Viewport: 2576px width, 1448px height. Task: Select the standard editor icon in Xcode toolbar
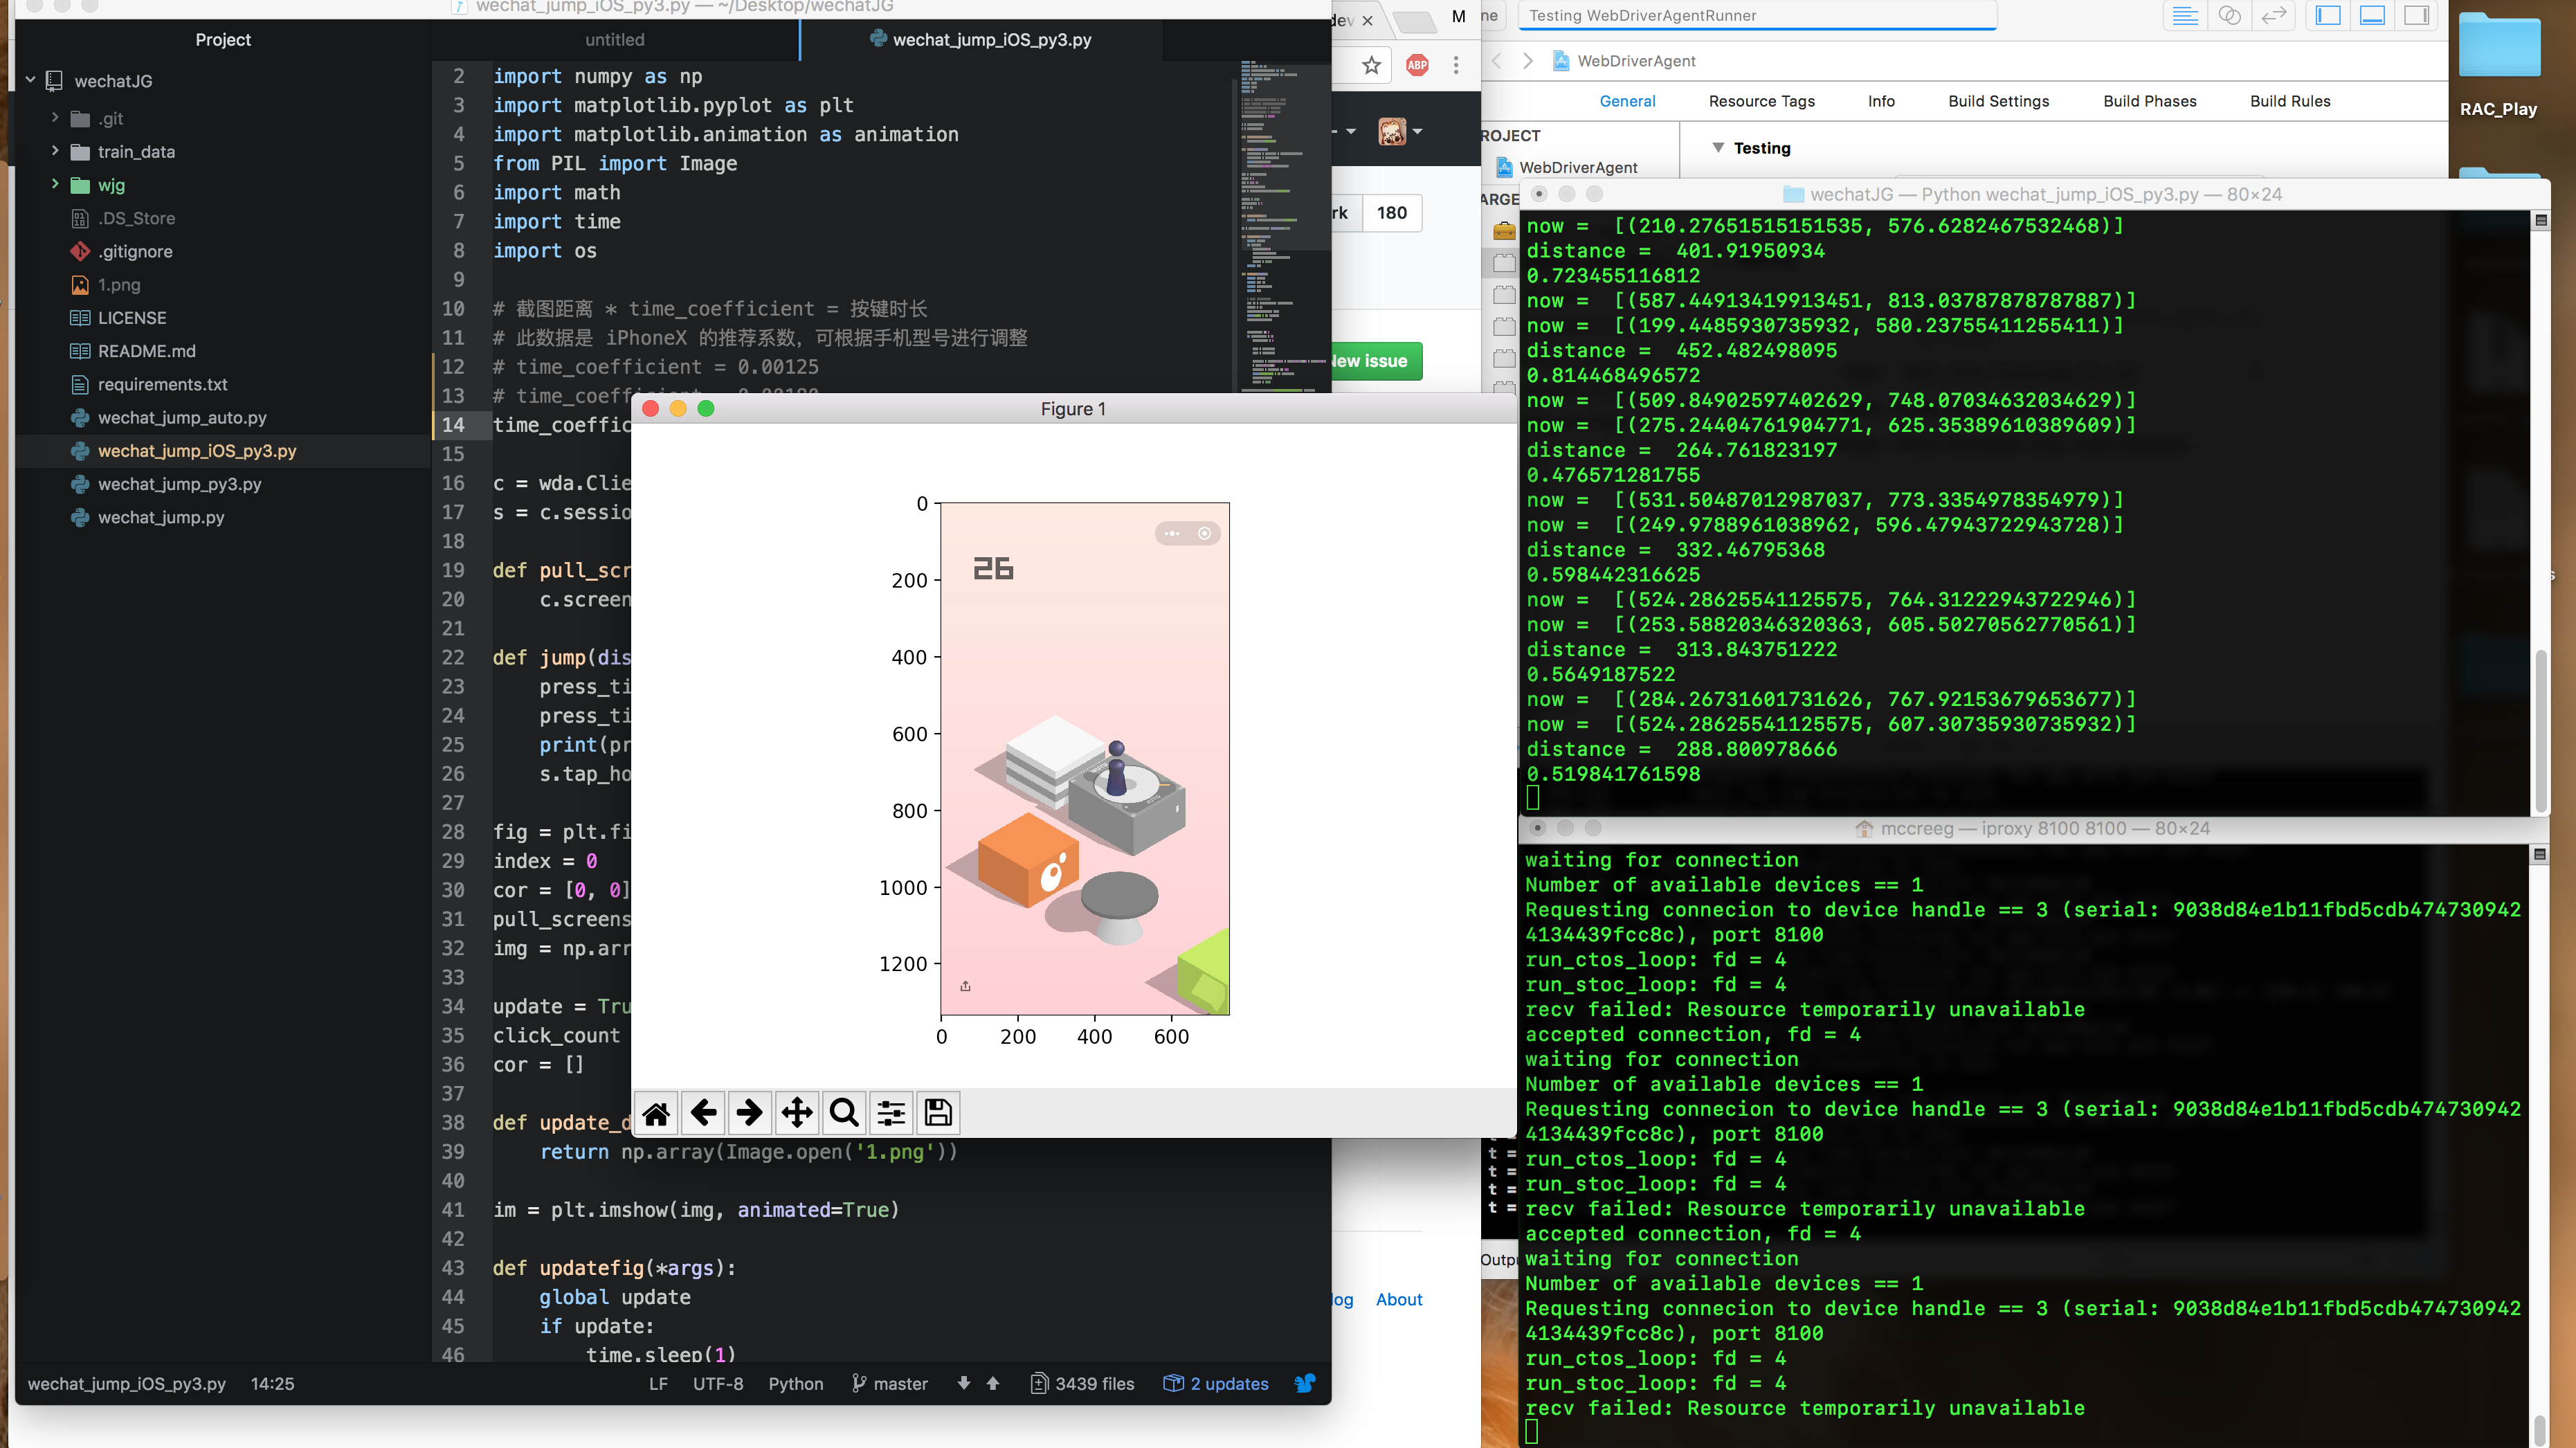tap(2184, 15)
